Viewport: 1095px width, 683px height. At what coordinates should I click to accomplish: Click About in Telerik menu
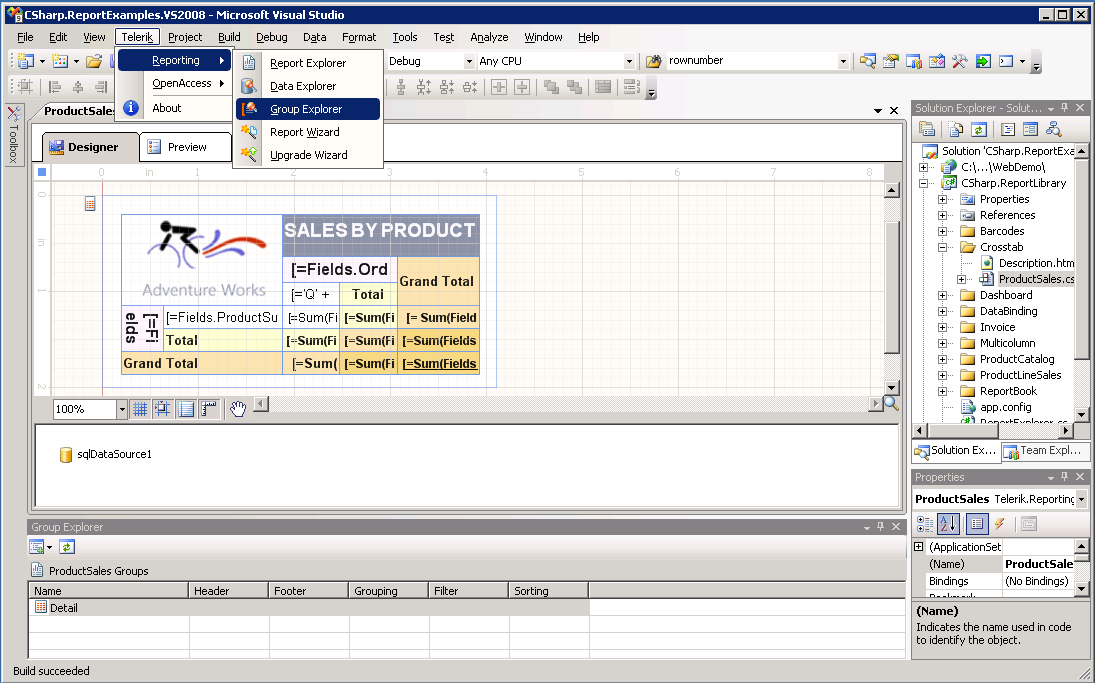175,108
